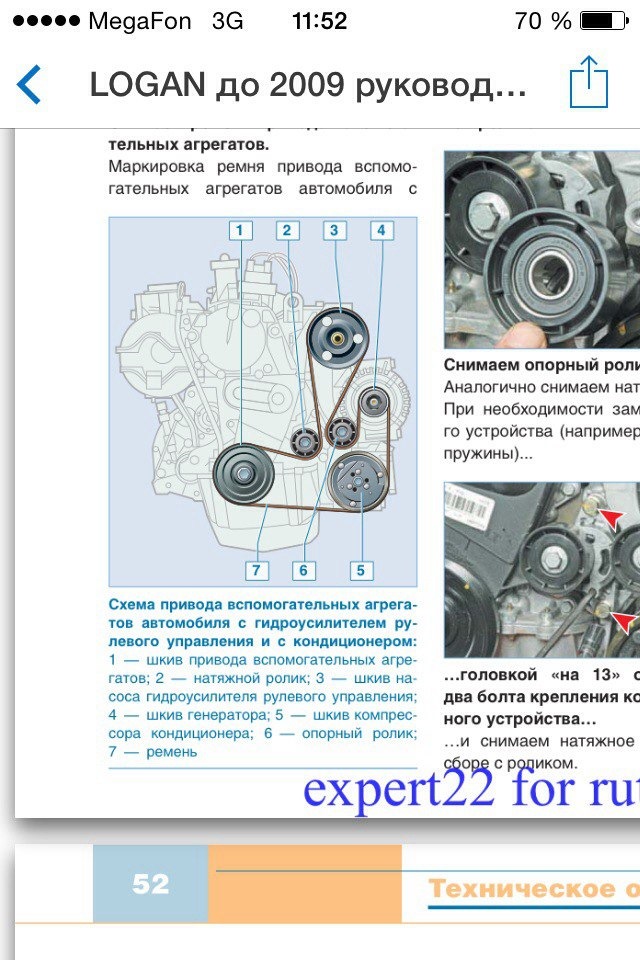Tap the legend text '7 — ремень'

click(x=153, y=752)
